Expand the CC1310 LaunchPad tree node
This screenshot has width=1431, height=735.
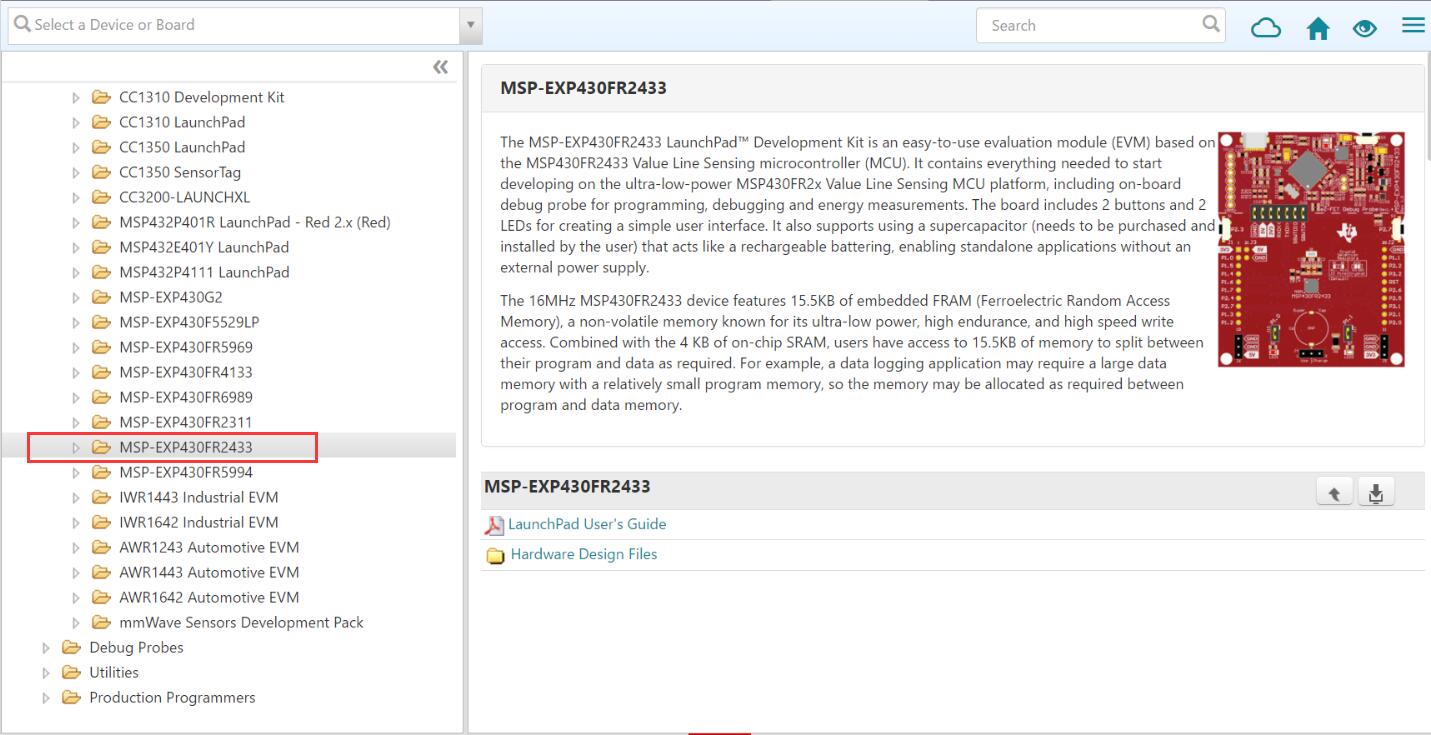76,122
